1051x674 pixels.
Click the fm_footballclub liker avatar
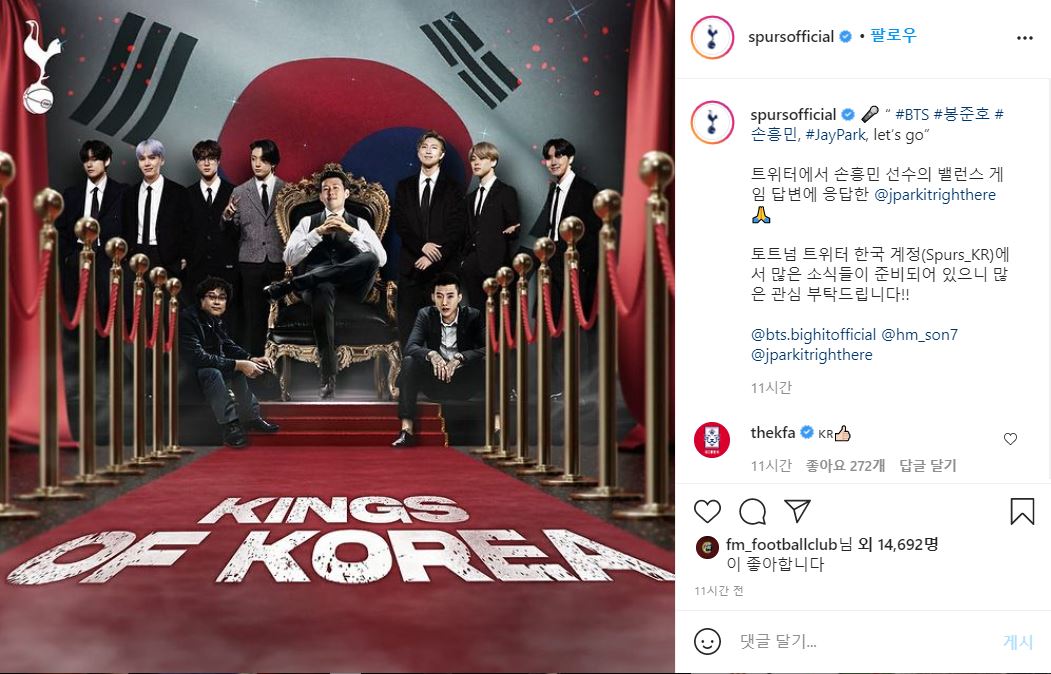point(707,547)
